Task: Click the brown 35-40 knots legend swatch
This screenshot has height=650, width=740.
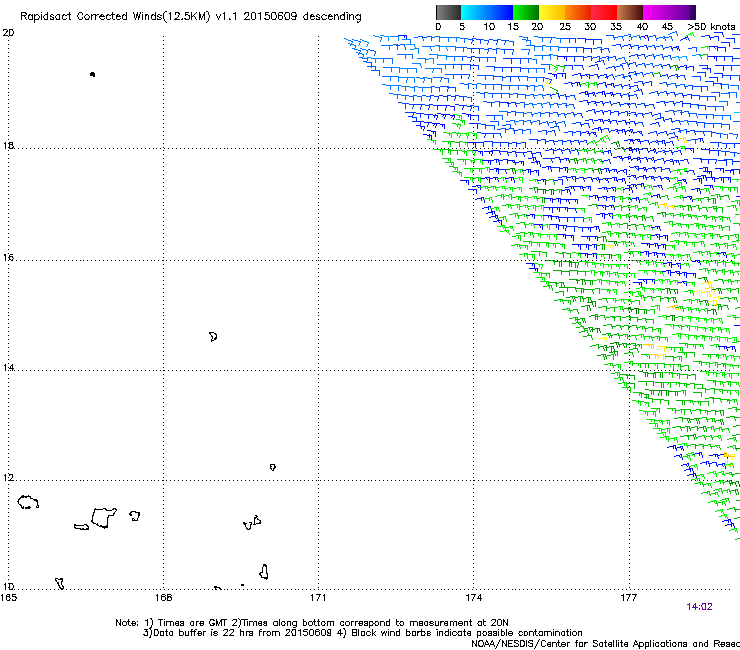Action: tap(630, 12)
